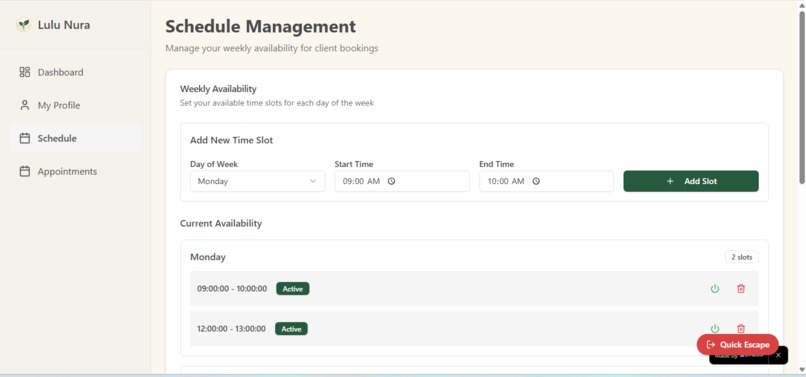This screenshot has height=377, width=806.
Task: Click the Weekly Availability heading
Action: 218,89
